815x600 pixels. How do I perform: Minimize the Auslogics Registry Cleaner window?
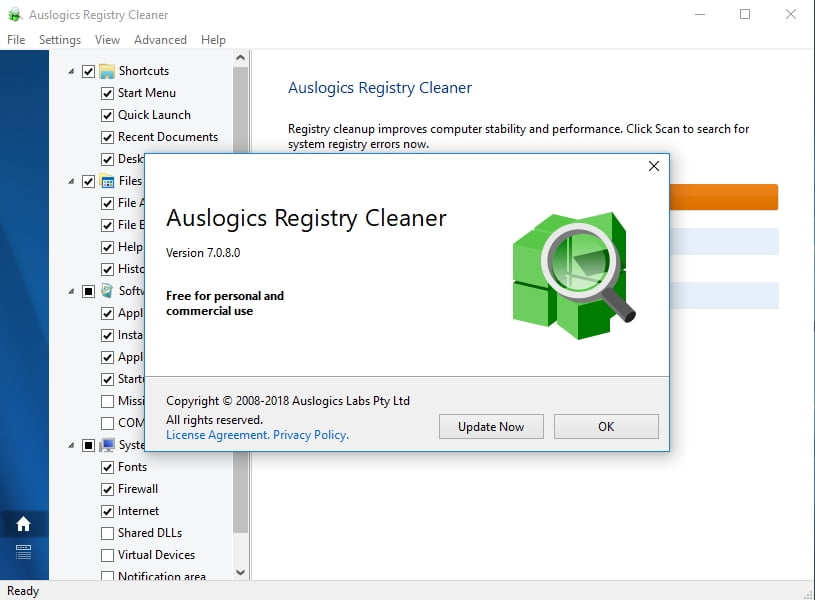point(700,15)
